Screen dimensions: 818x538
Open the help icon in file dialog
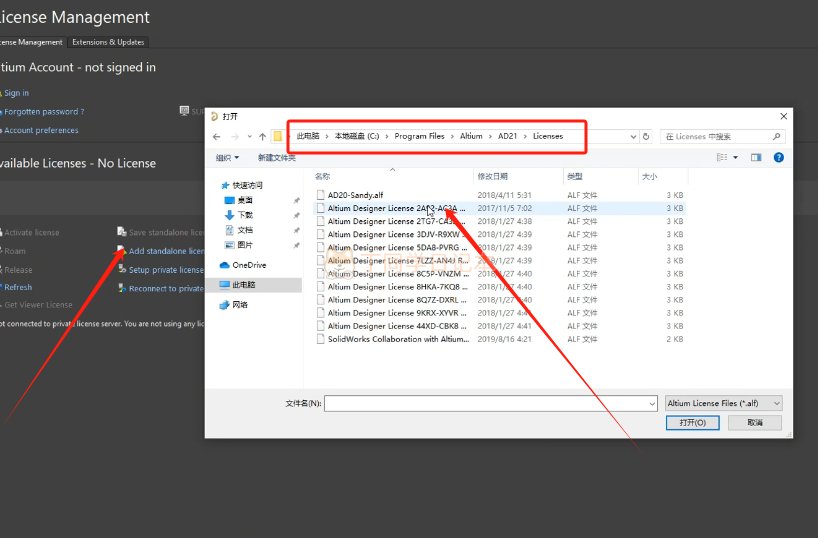click(778, 157)
